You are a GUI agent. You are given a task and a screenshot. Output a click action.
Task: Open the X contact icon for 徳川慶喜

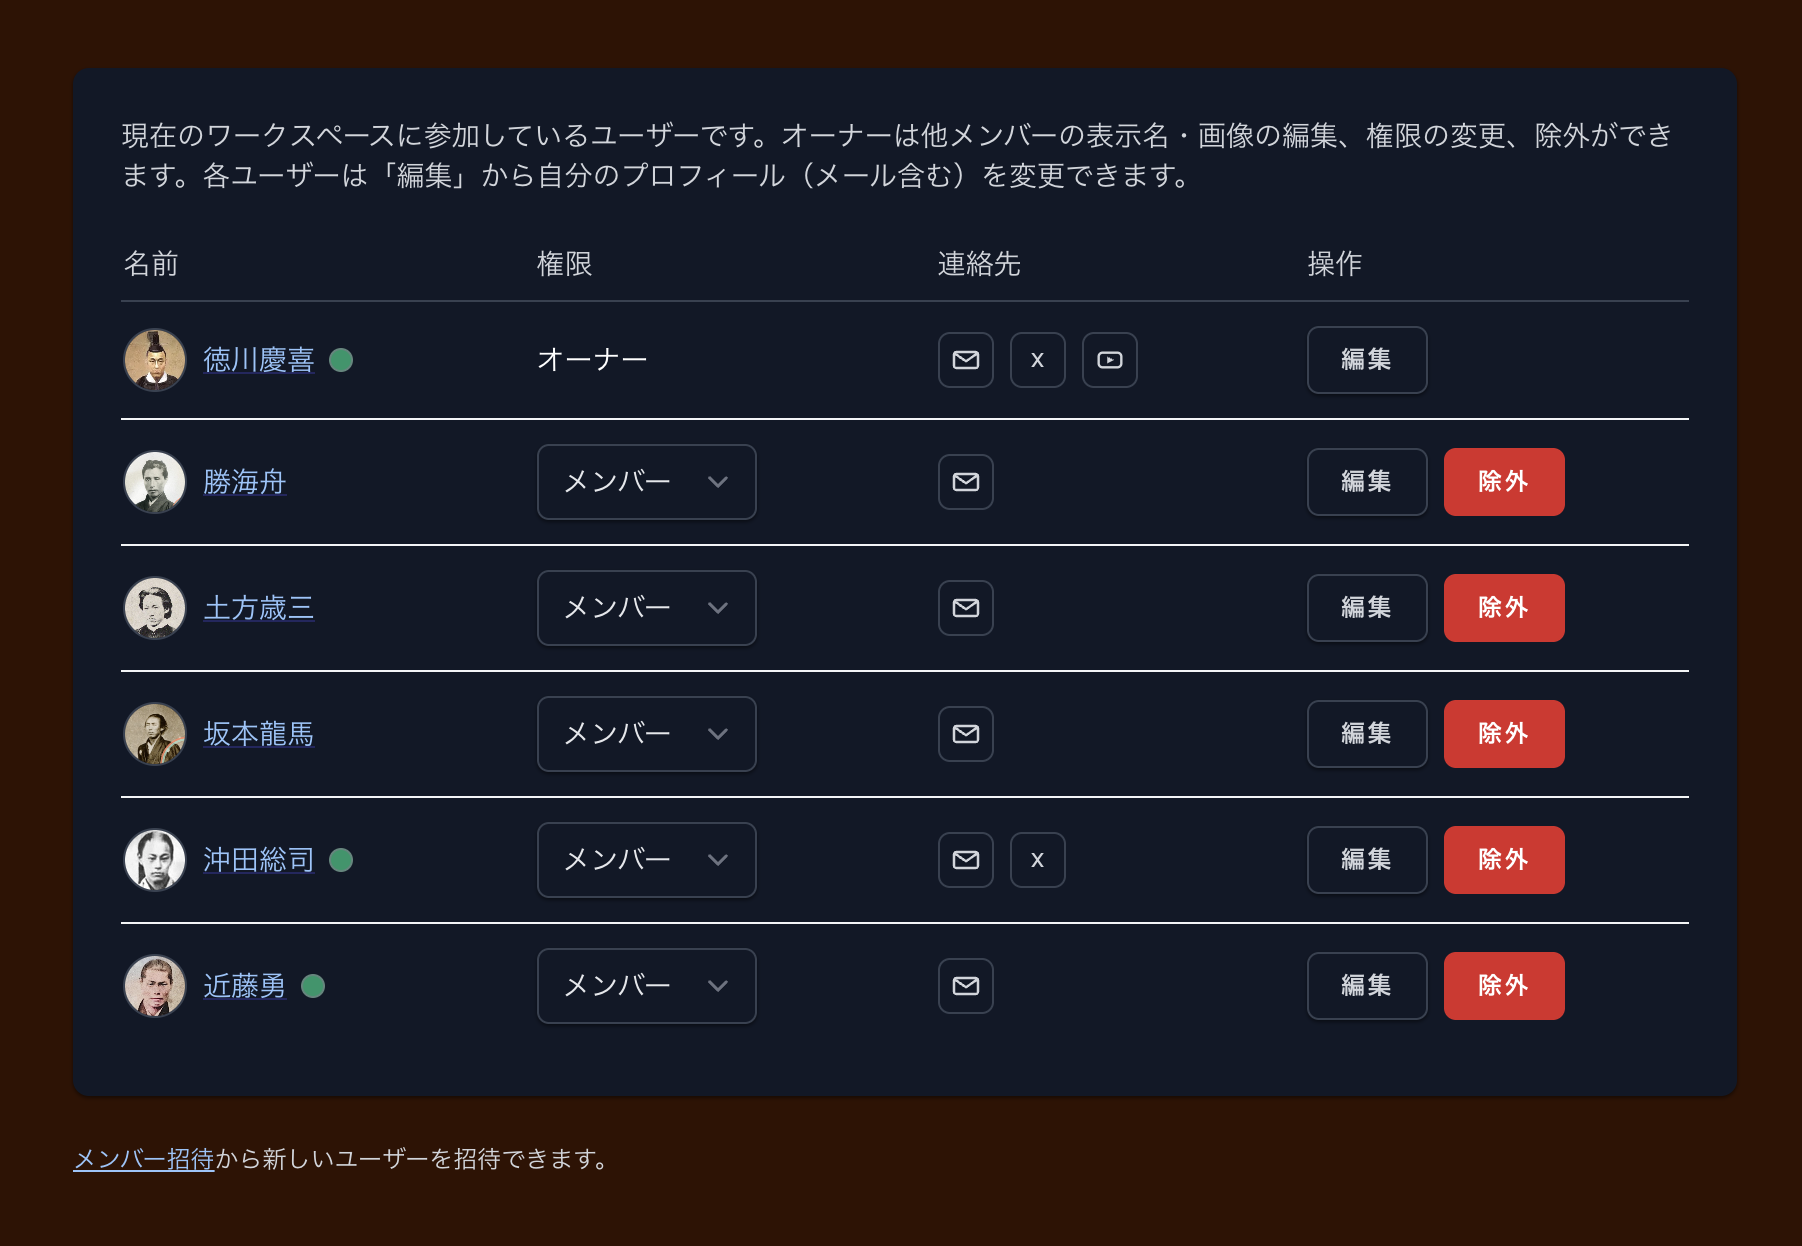coord(1037,360)
